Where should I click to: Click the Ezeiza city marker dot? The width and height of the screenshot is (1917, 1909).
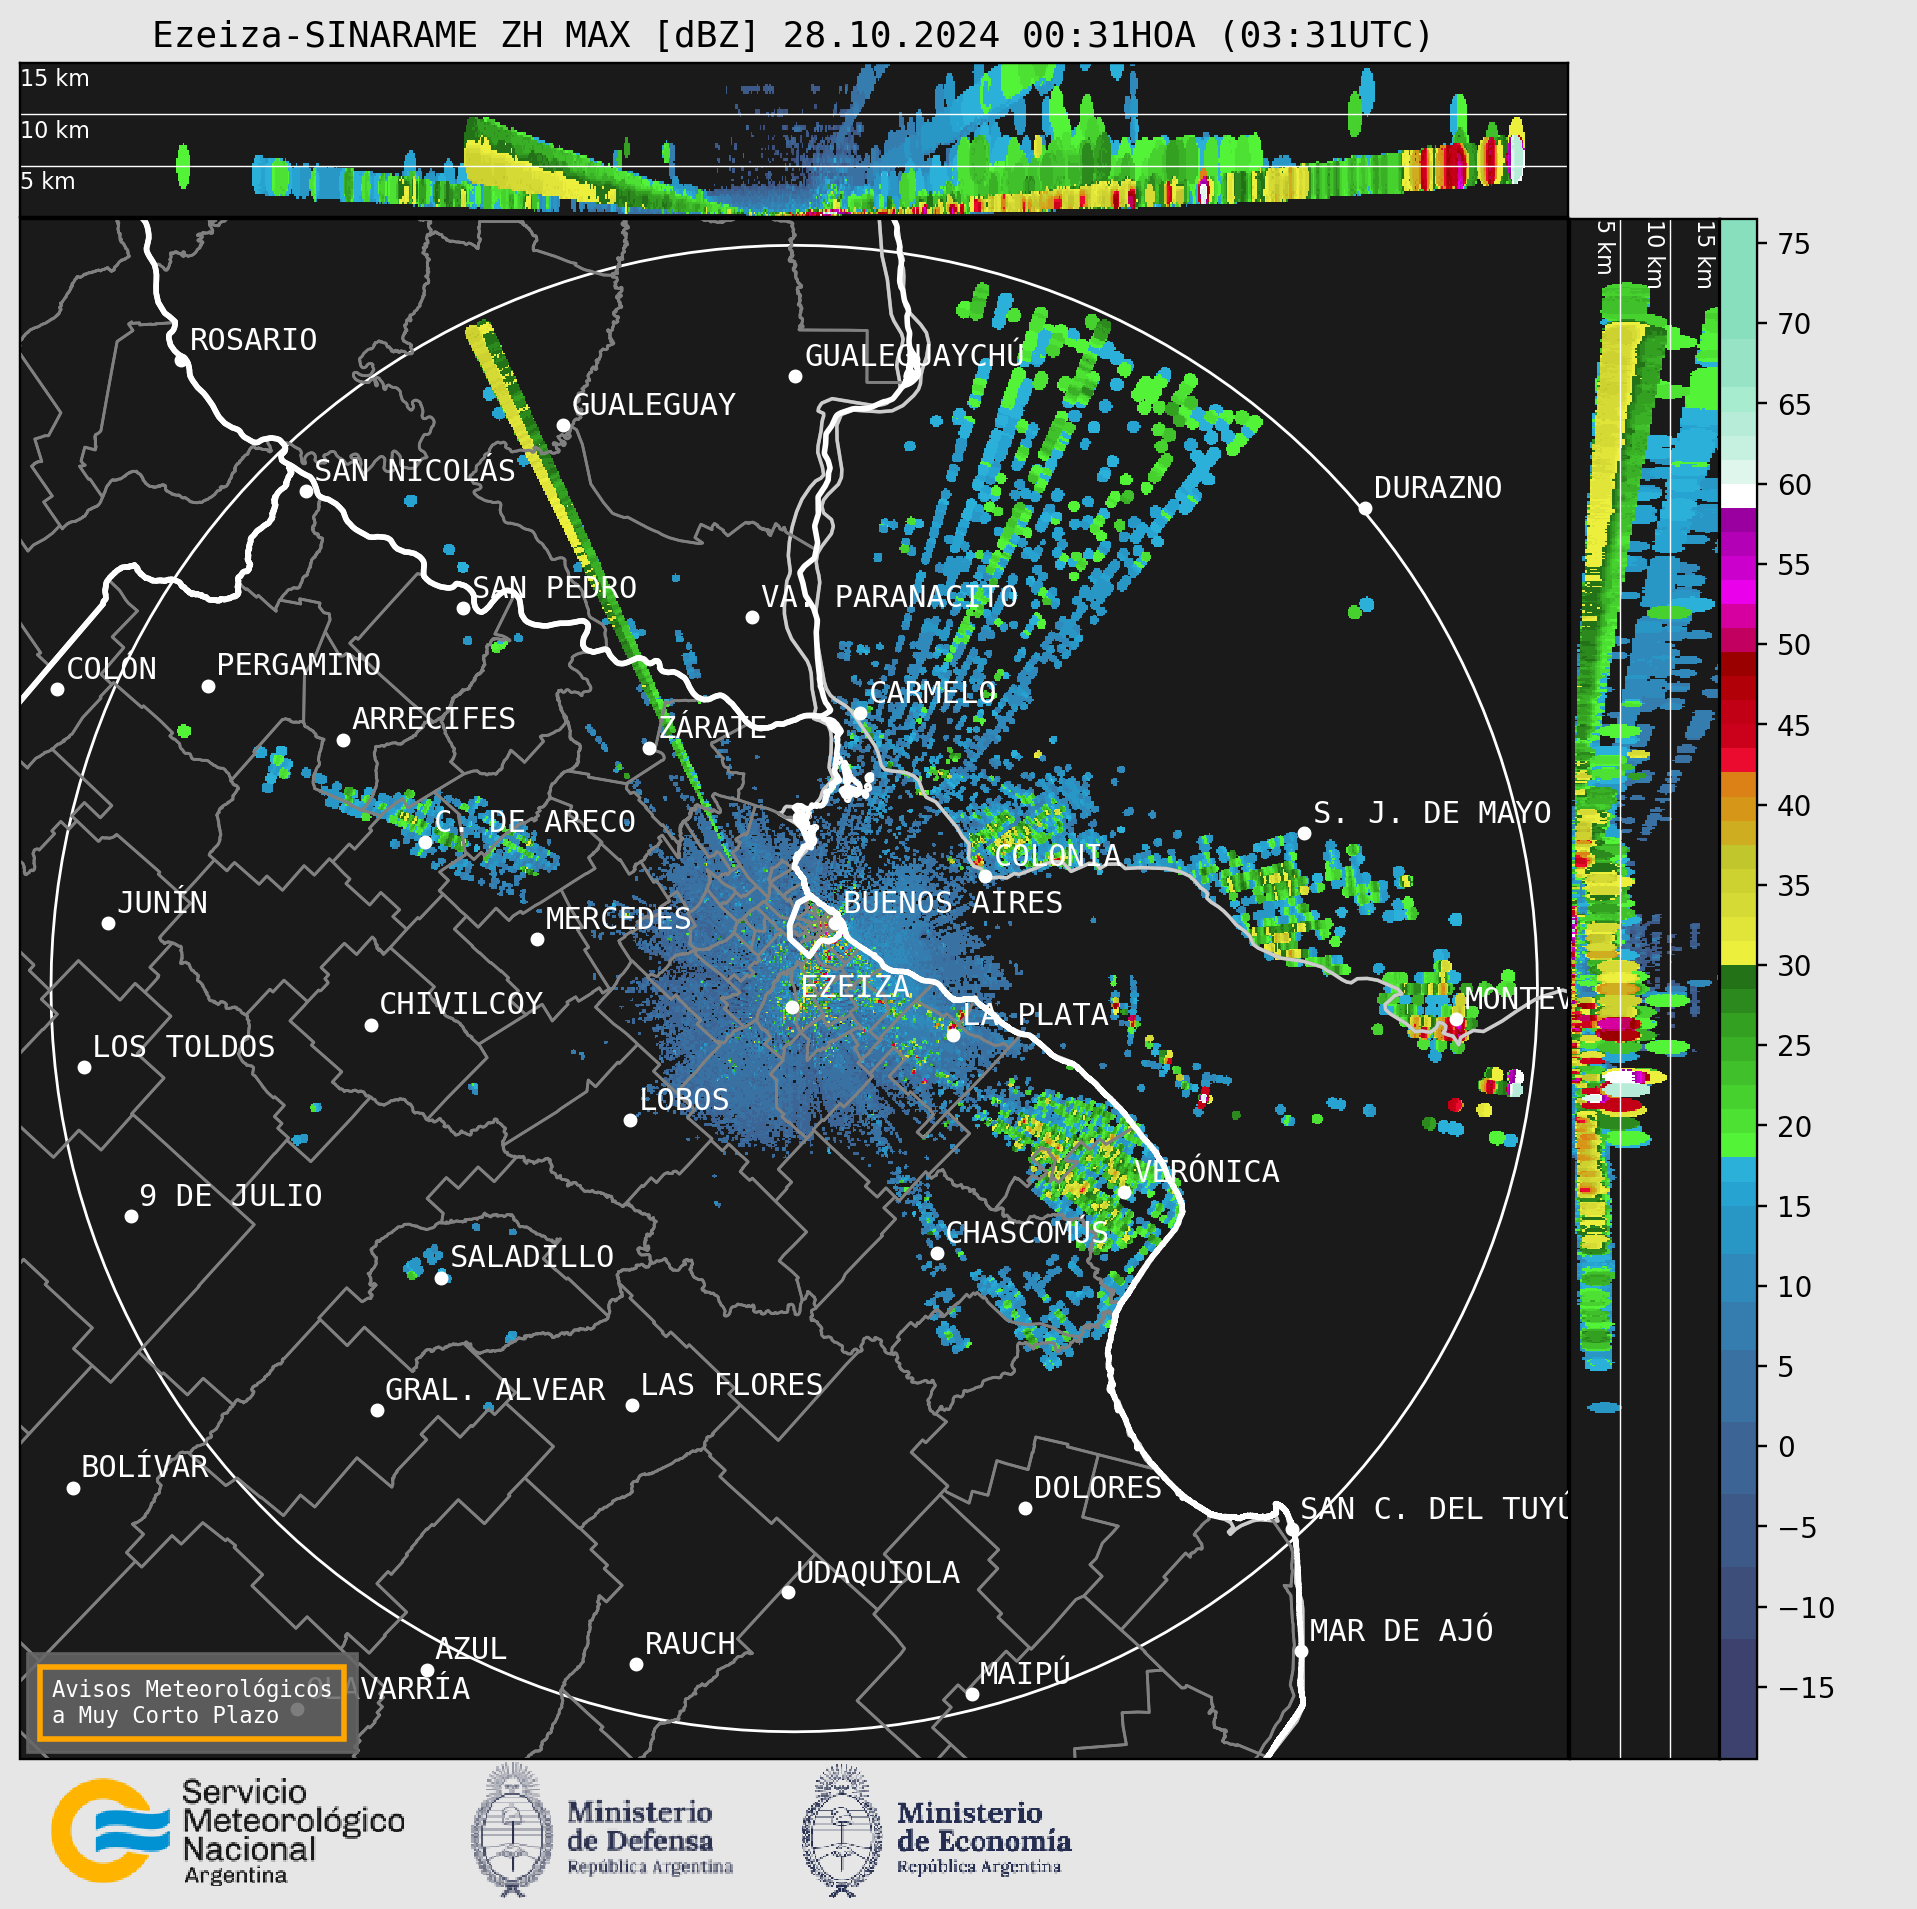click(x=792, y=1007)
